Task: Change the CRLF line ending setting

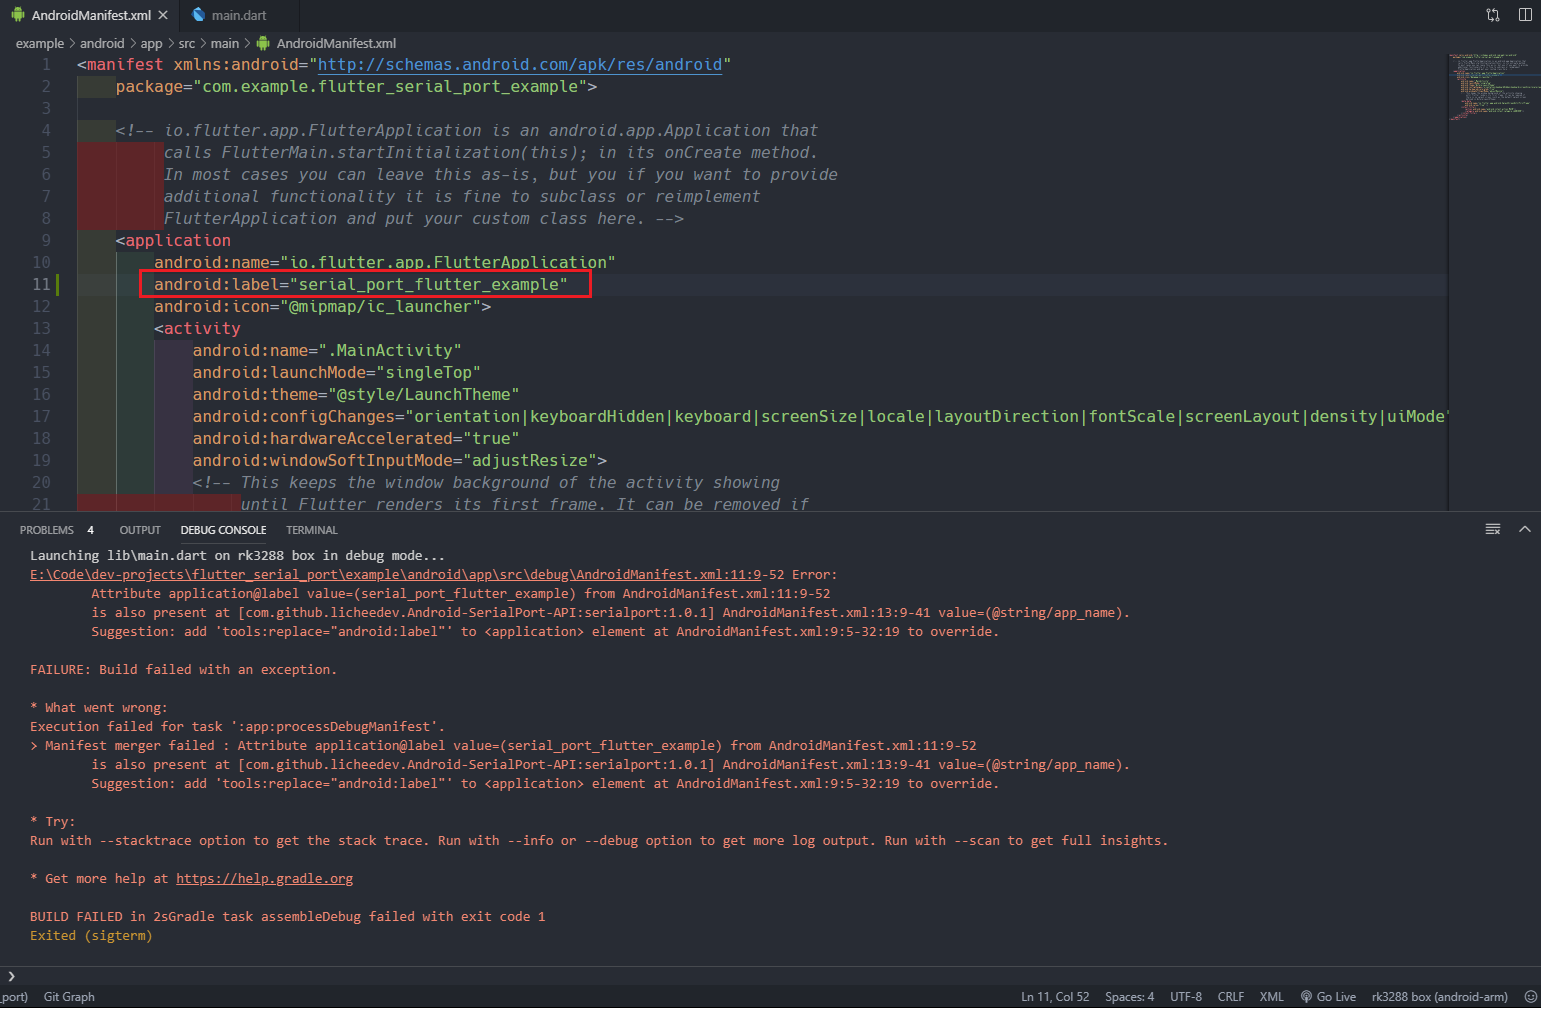Action: click(1231, 997)
